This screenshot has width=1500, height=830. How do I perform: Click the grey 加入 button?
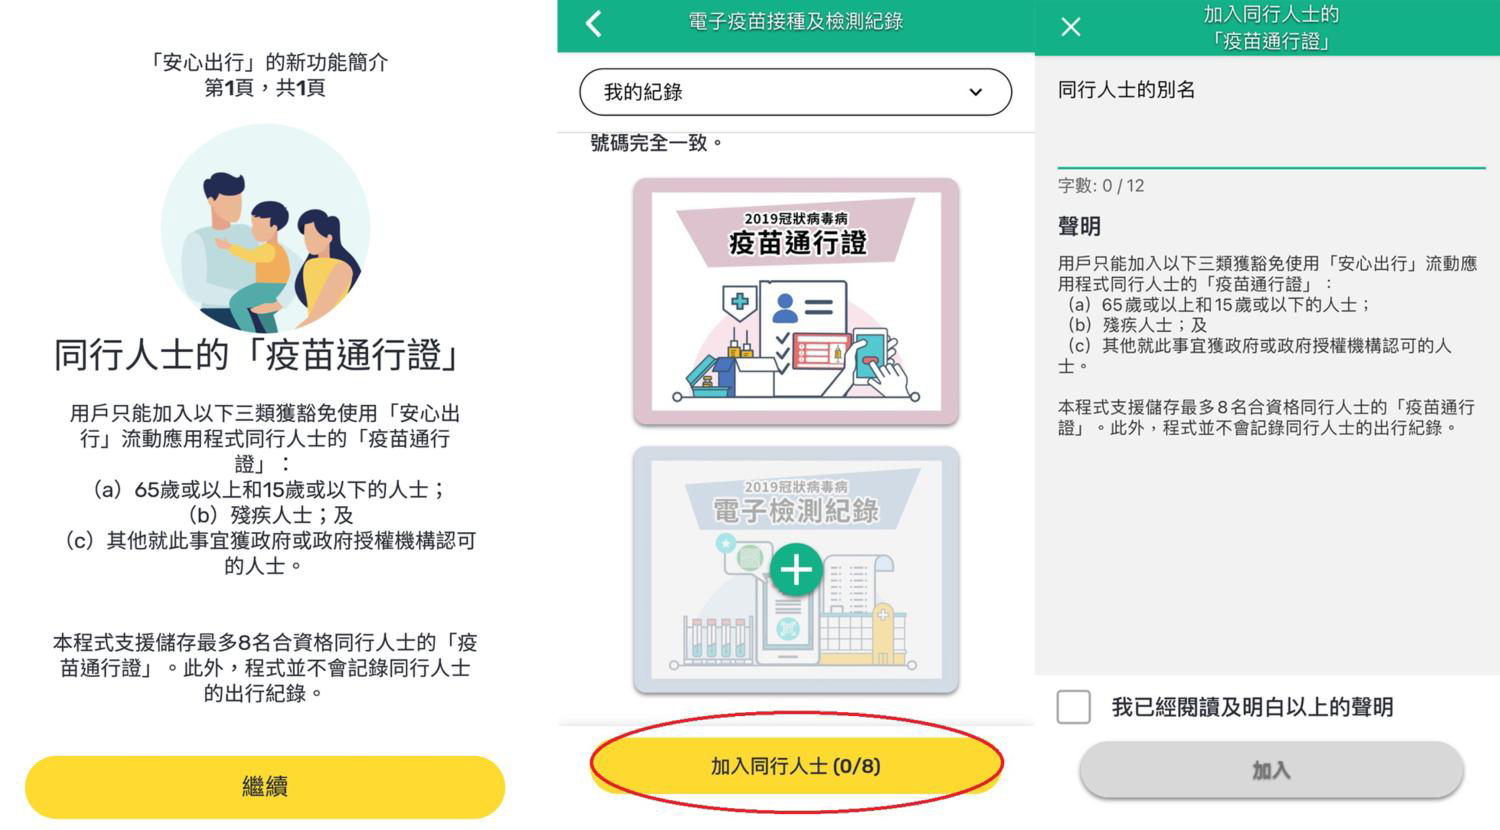coord(1271,770)
